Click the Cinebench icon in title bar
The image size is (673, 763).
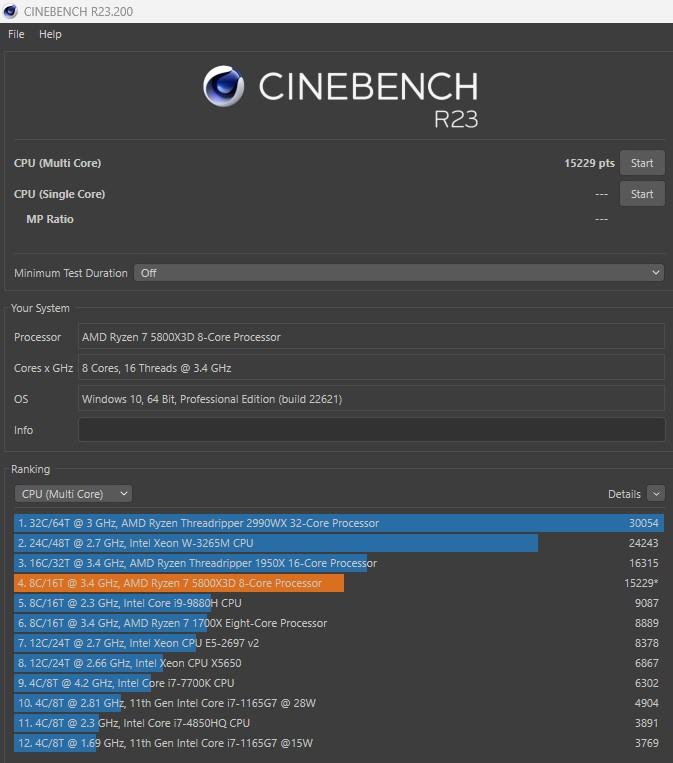click(10, 11)
